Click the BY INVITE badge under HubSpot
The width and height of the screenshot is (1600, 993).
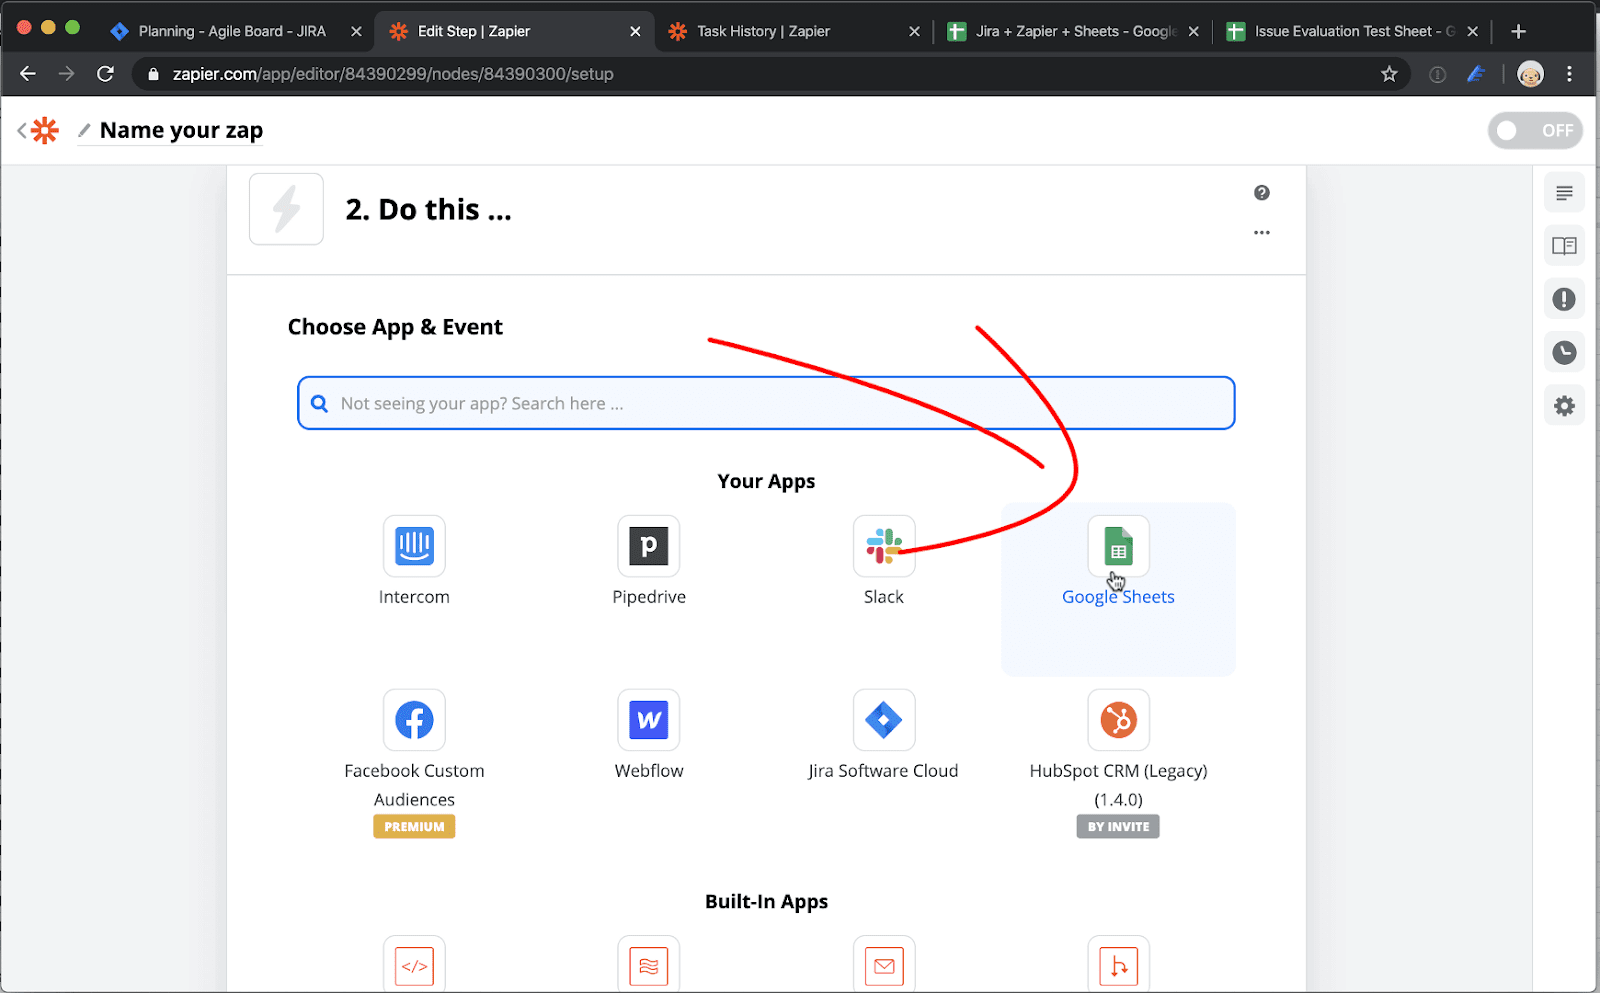pos(1118,826)
